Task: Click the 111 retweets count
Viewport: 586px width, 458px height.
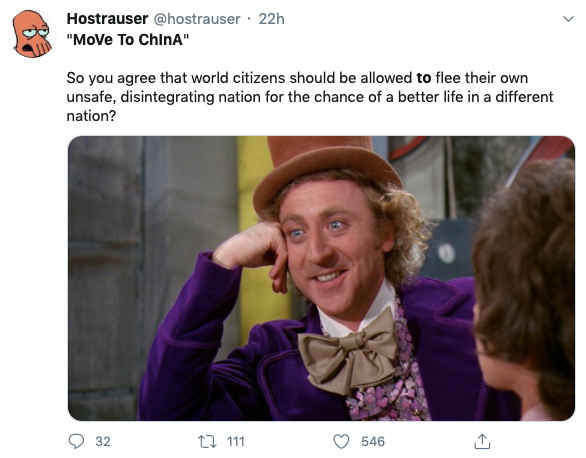Action: coord(236,442)
